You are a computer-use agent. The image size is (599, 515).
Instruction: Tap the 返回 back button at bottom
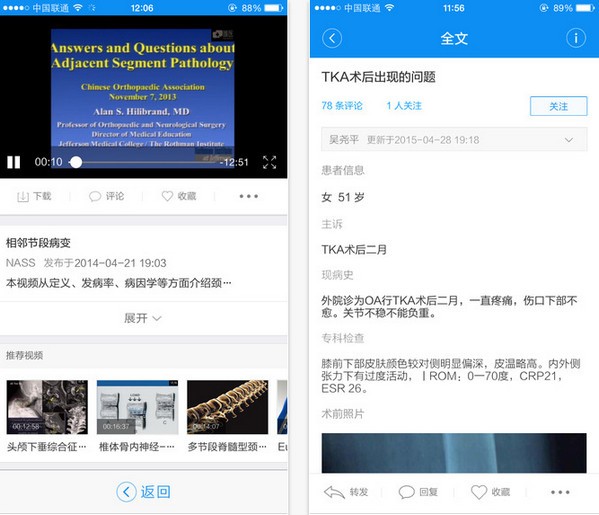tap(144, 492)
